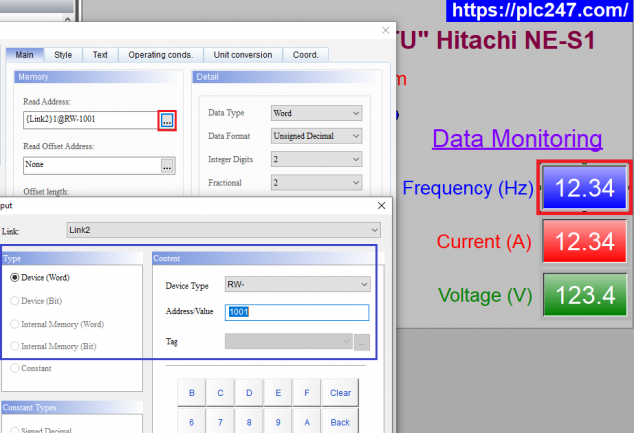Click keypad button B
This screenshot has height=433, width=634.
pos(192,393)
